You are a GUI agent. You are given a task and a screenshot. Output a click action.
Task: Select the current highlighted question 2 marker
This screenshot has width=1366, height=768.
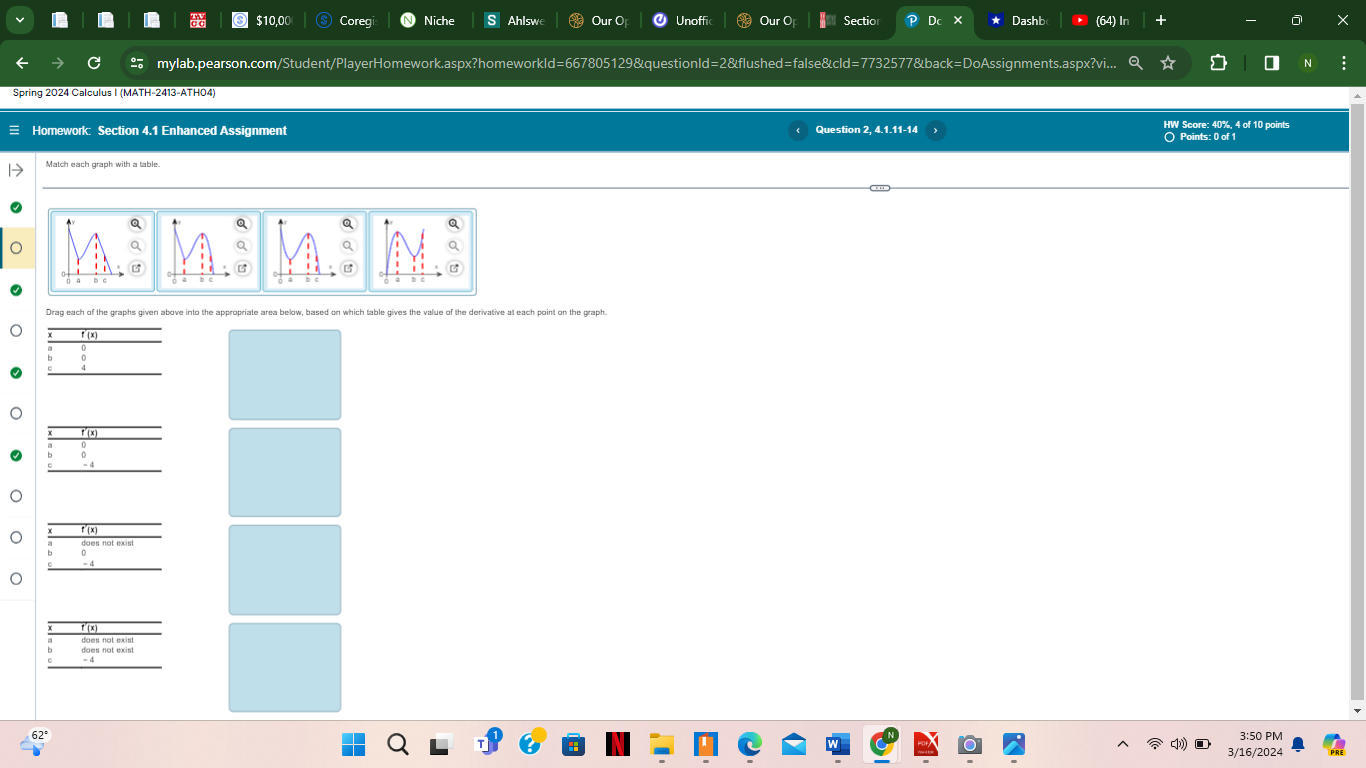tap(15, 247)
